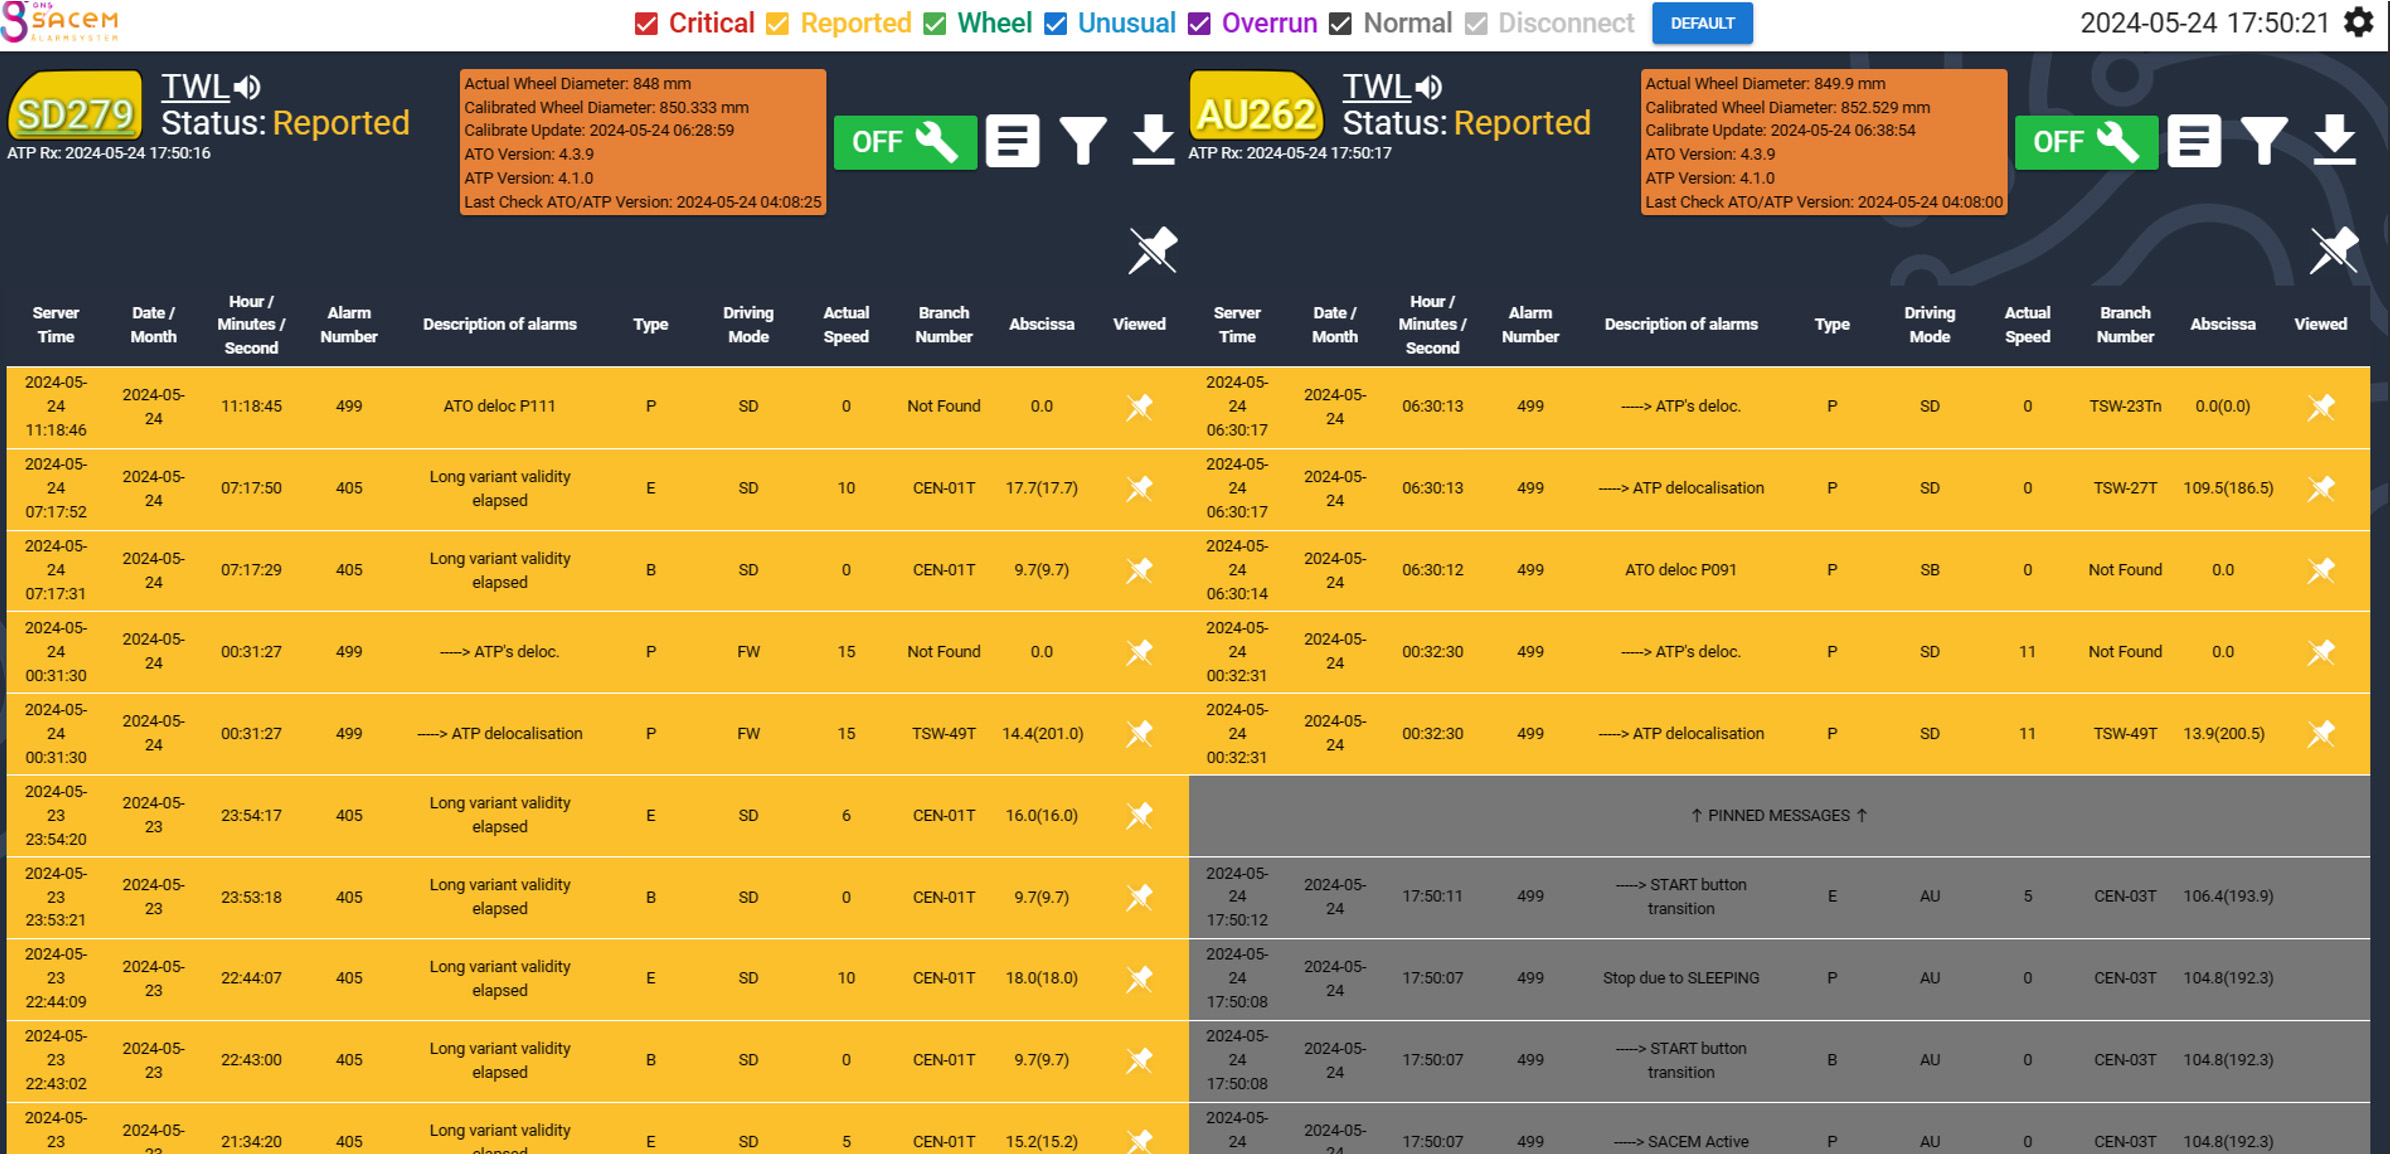Unpin the ATO deloc P111 alarm row

click(1139, 407)
